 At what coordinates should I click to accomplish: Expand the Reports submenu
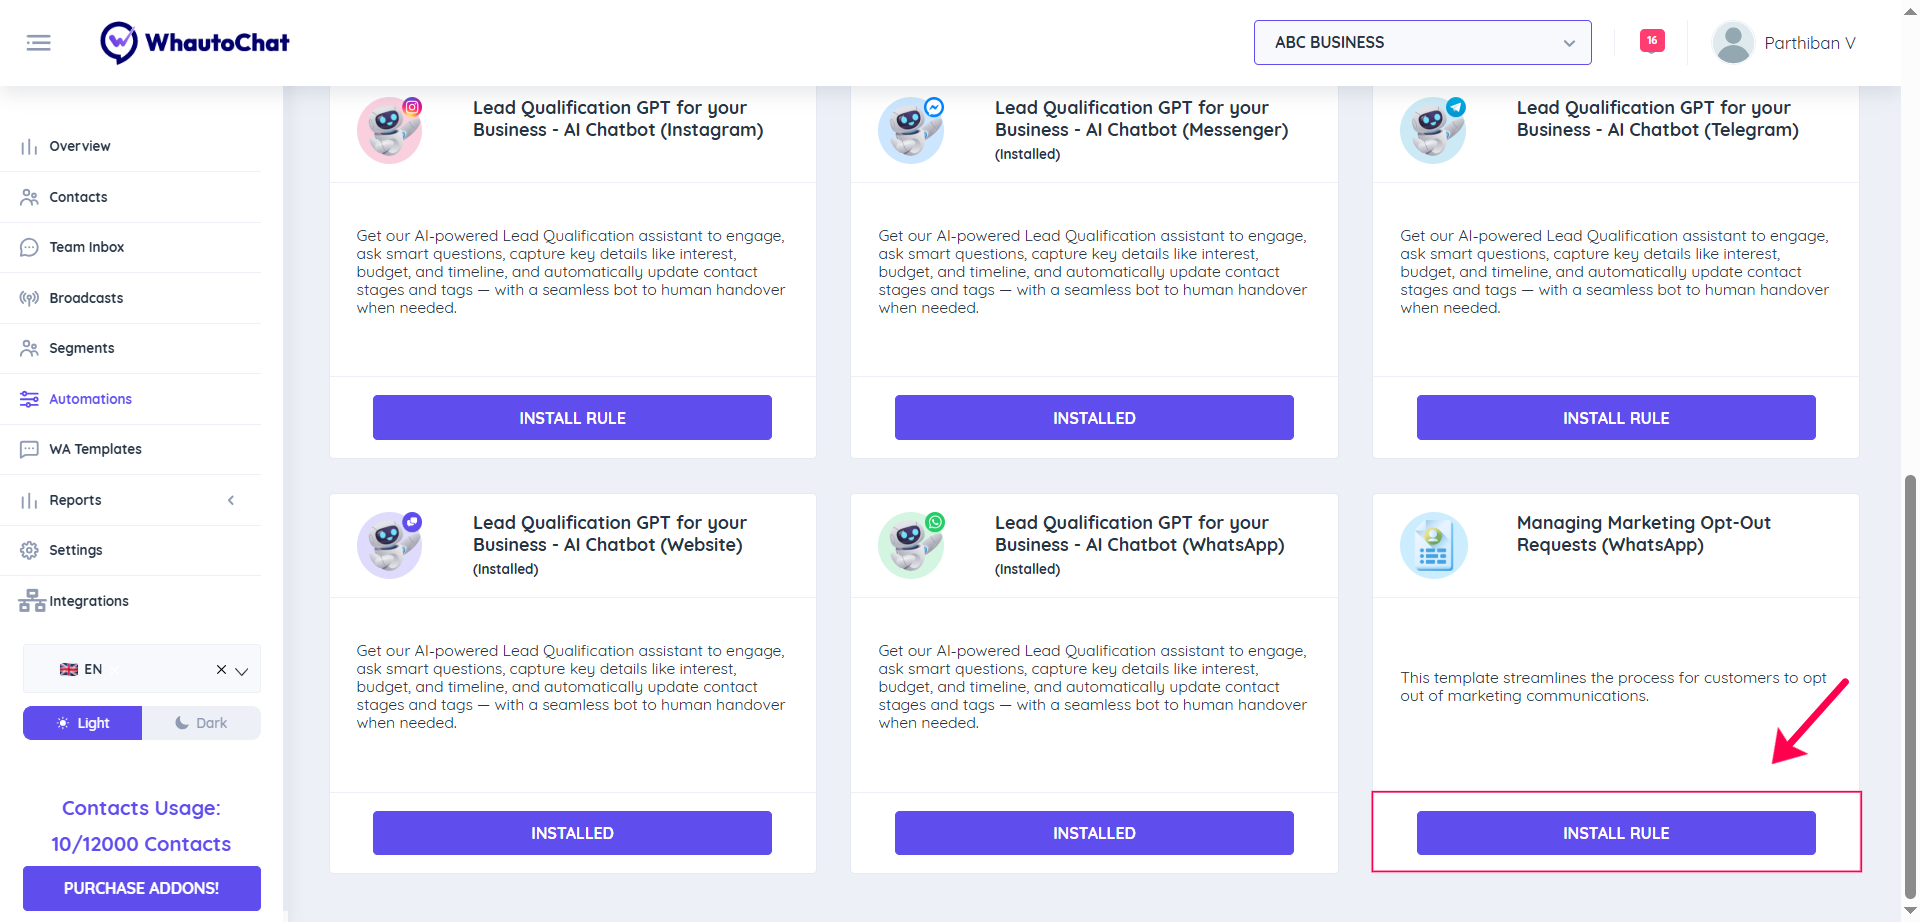(x=231, y=500)
